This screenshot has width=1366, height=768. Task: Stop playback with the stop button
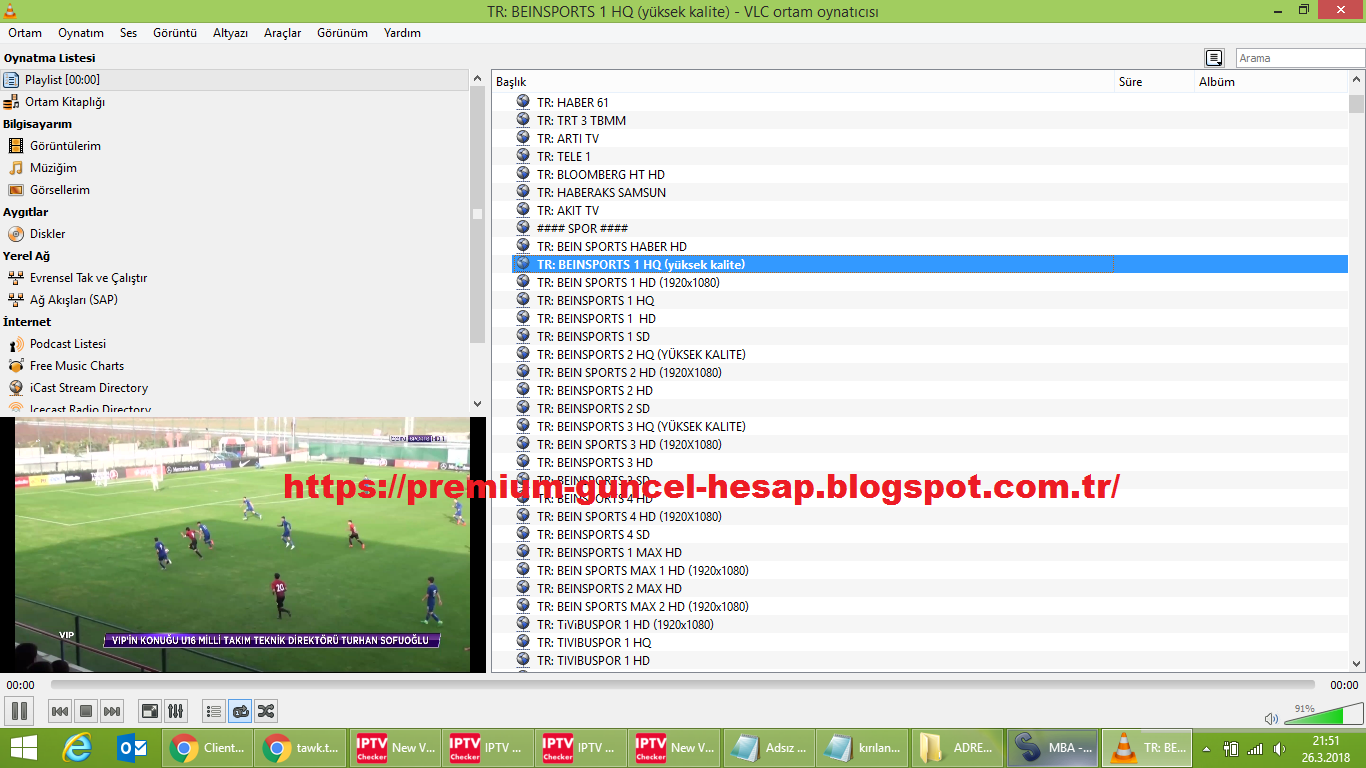click(85, 711)
